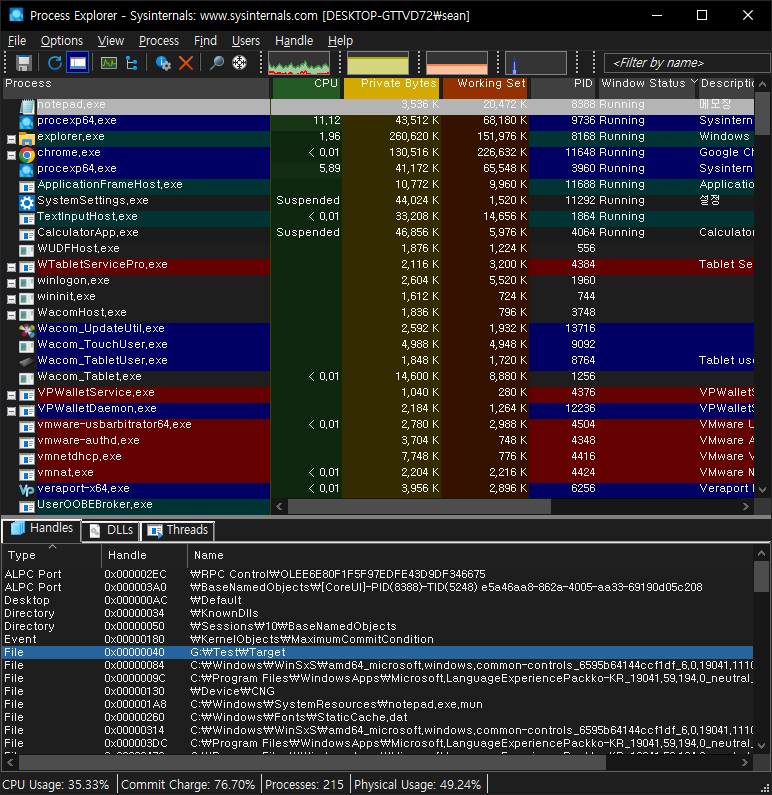Screen dimensions: 772x795
Task: Click the SystemSettings.exe gear icon
Action: point(27,202)
